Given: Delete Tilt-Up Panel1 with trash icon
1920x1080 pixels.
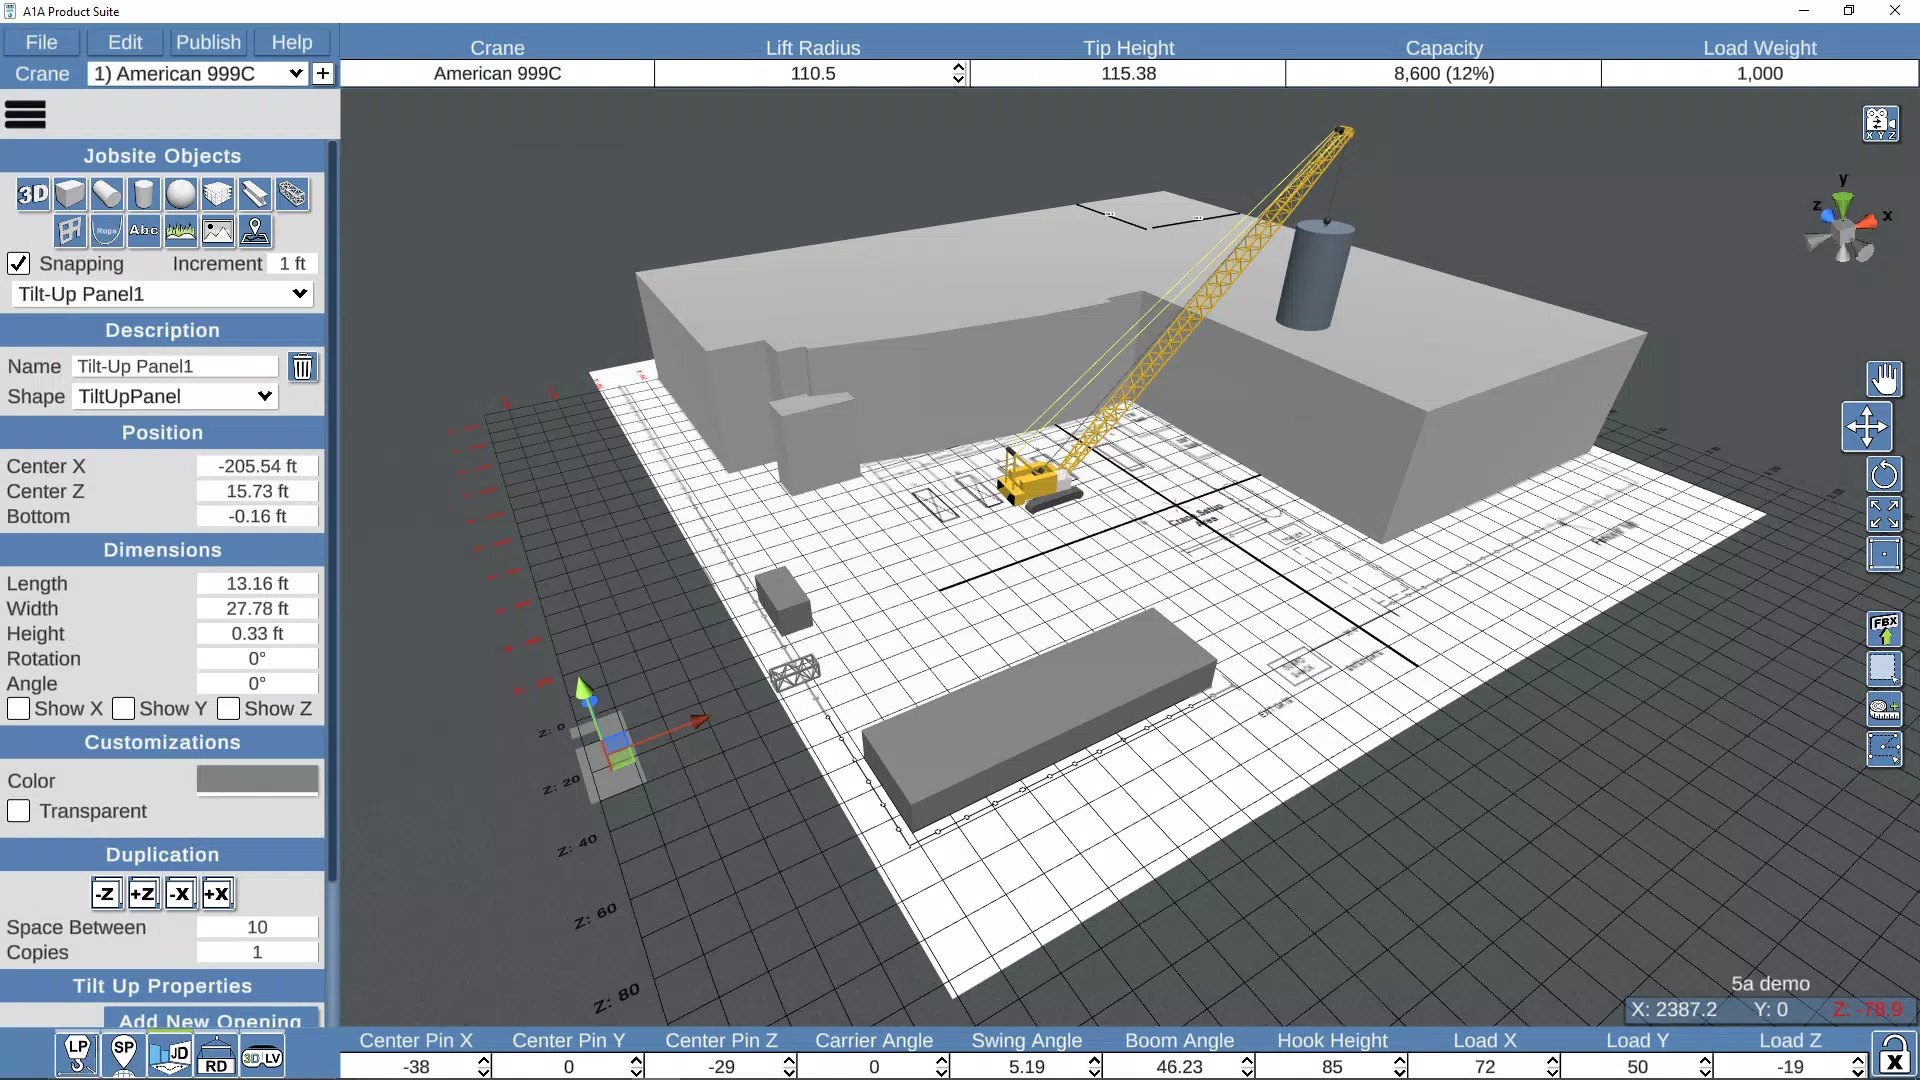Looking at the screenshot, I should pyautogui.click(x=302, y=367).
